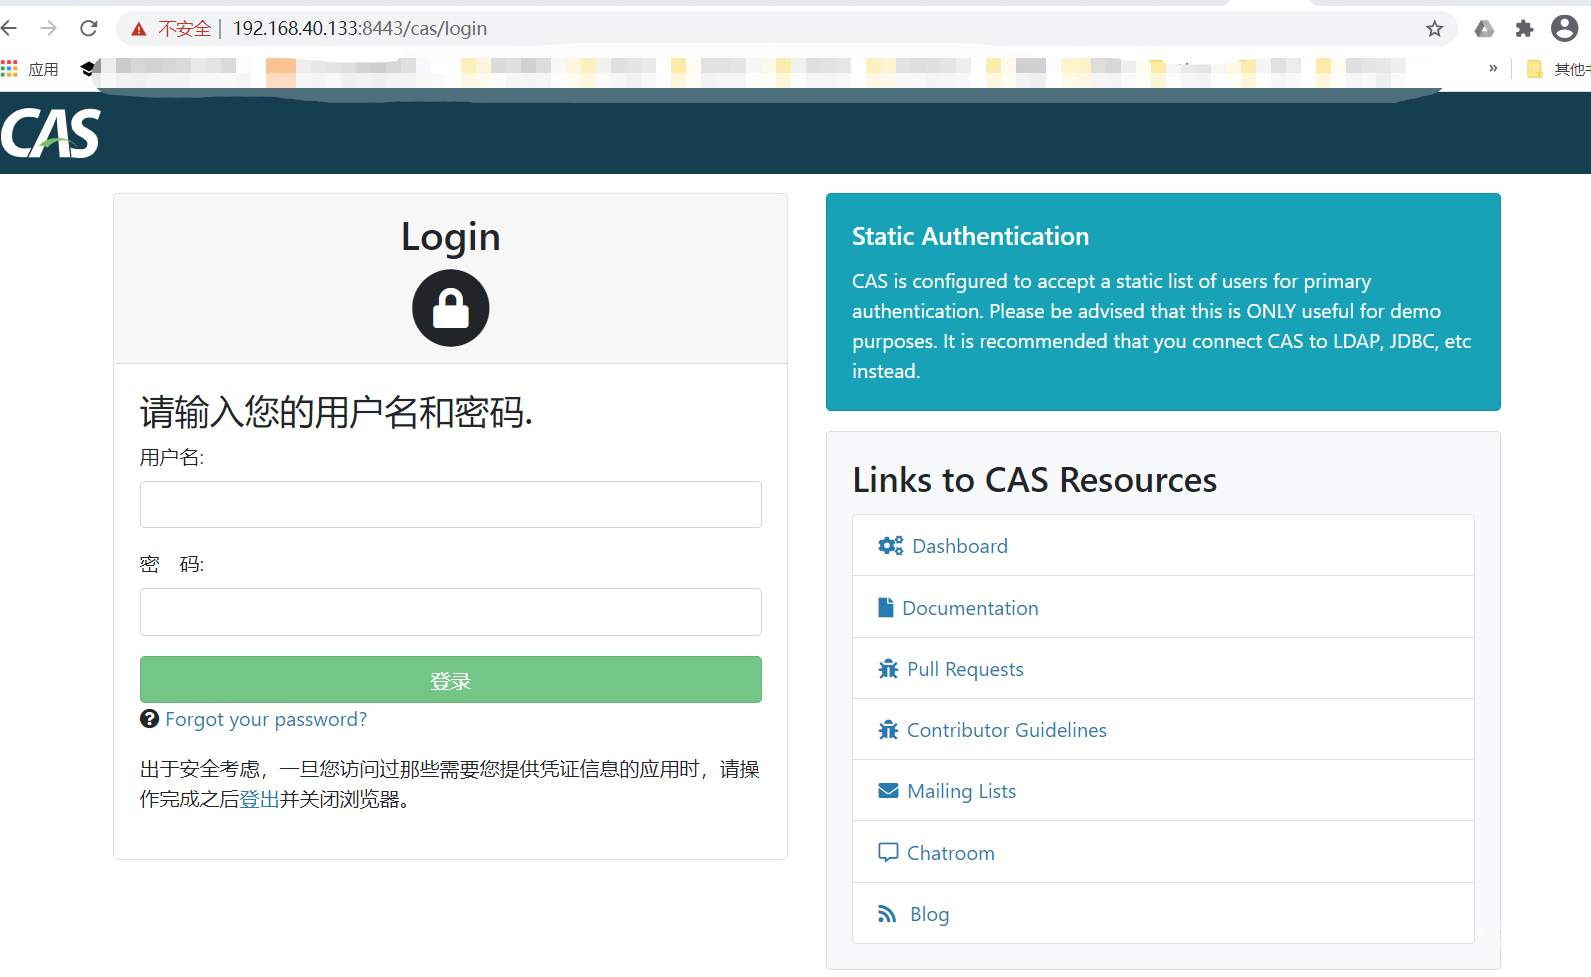Viewport: 1591px width, 977px height.
Task: Focus the 用户名 username input field
Action: click(451, 504)
